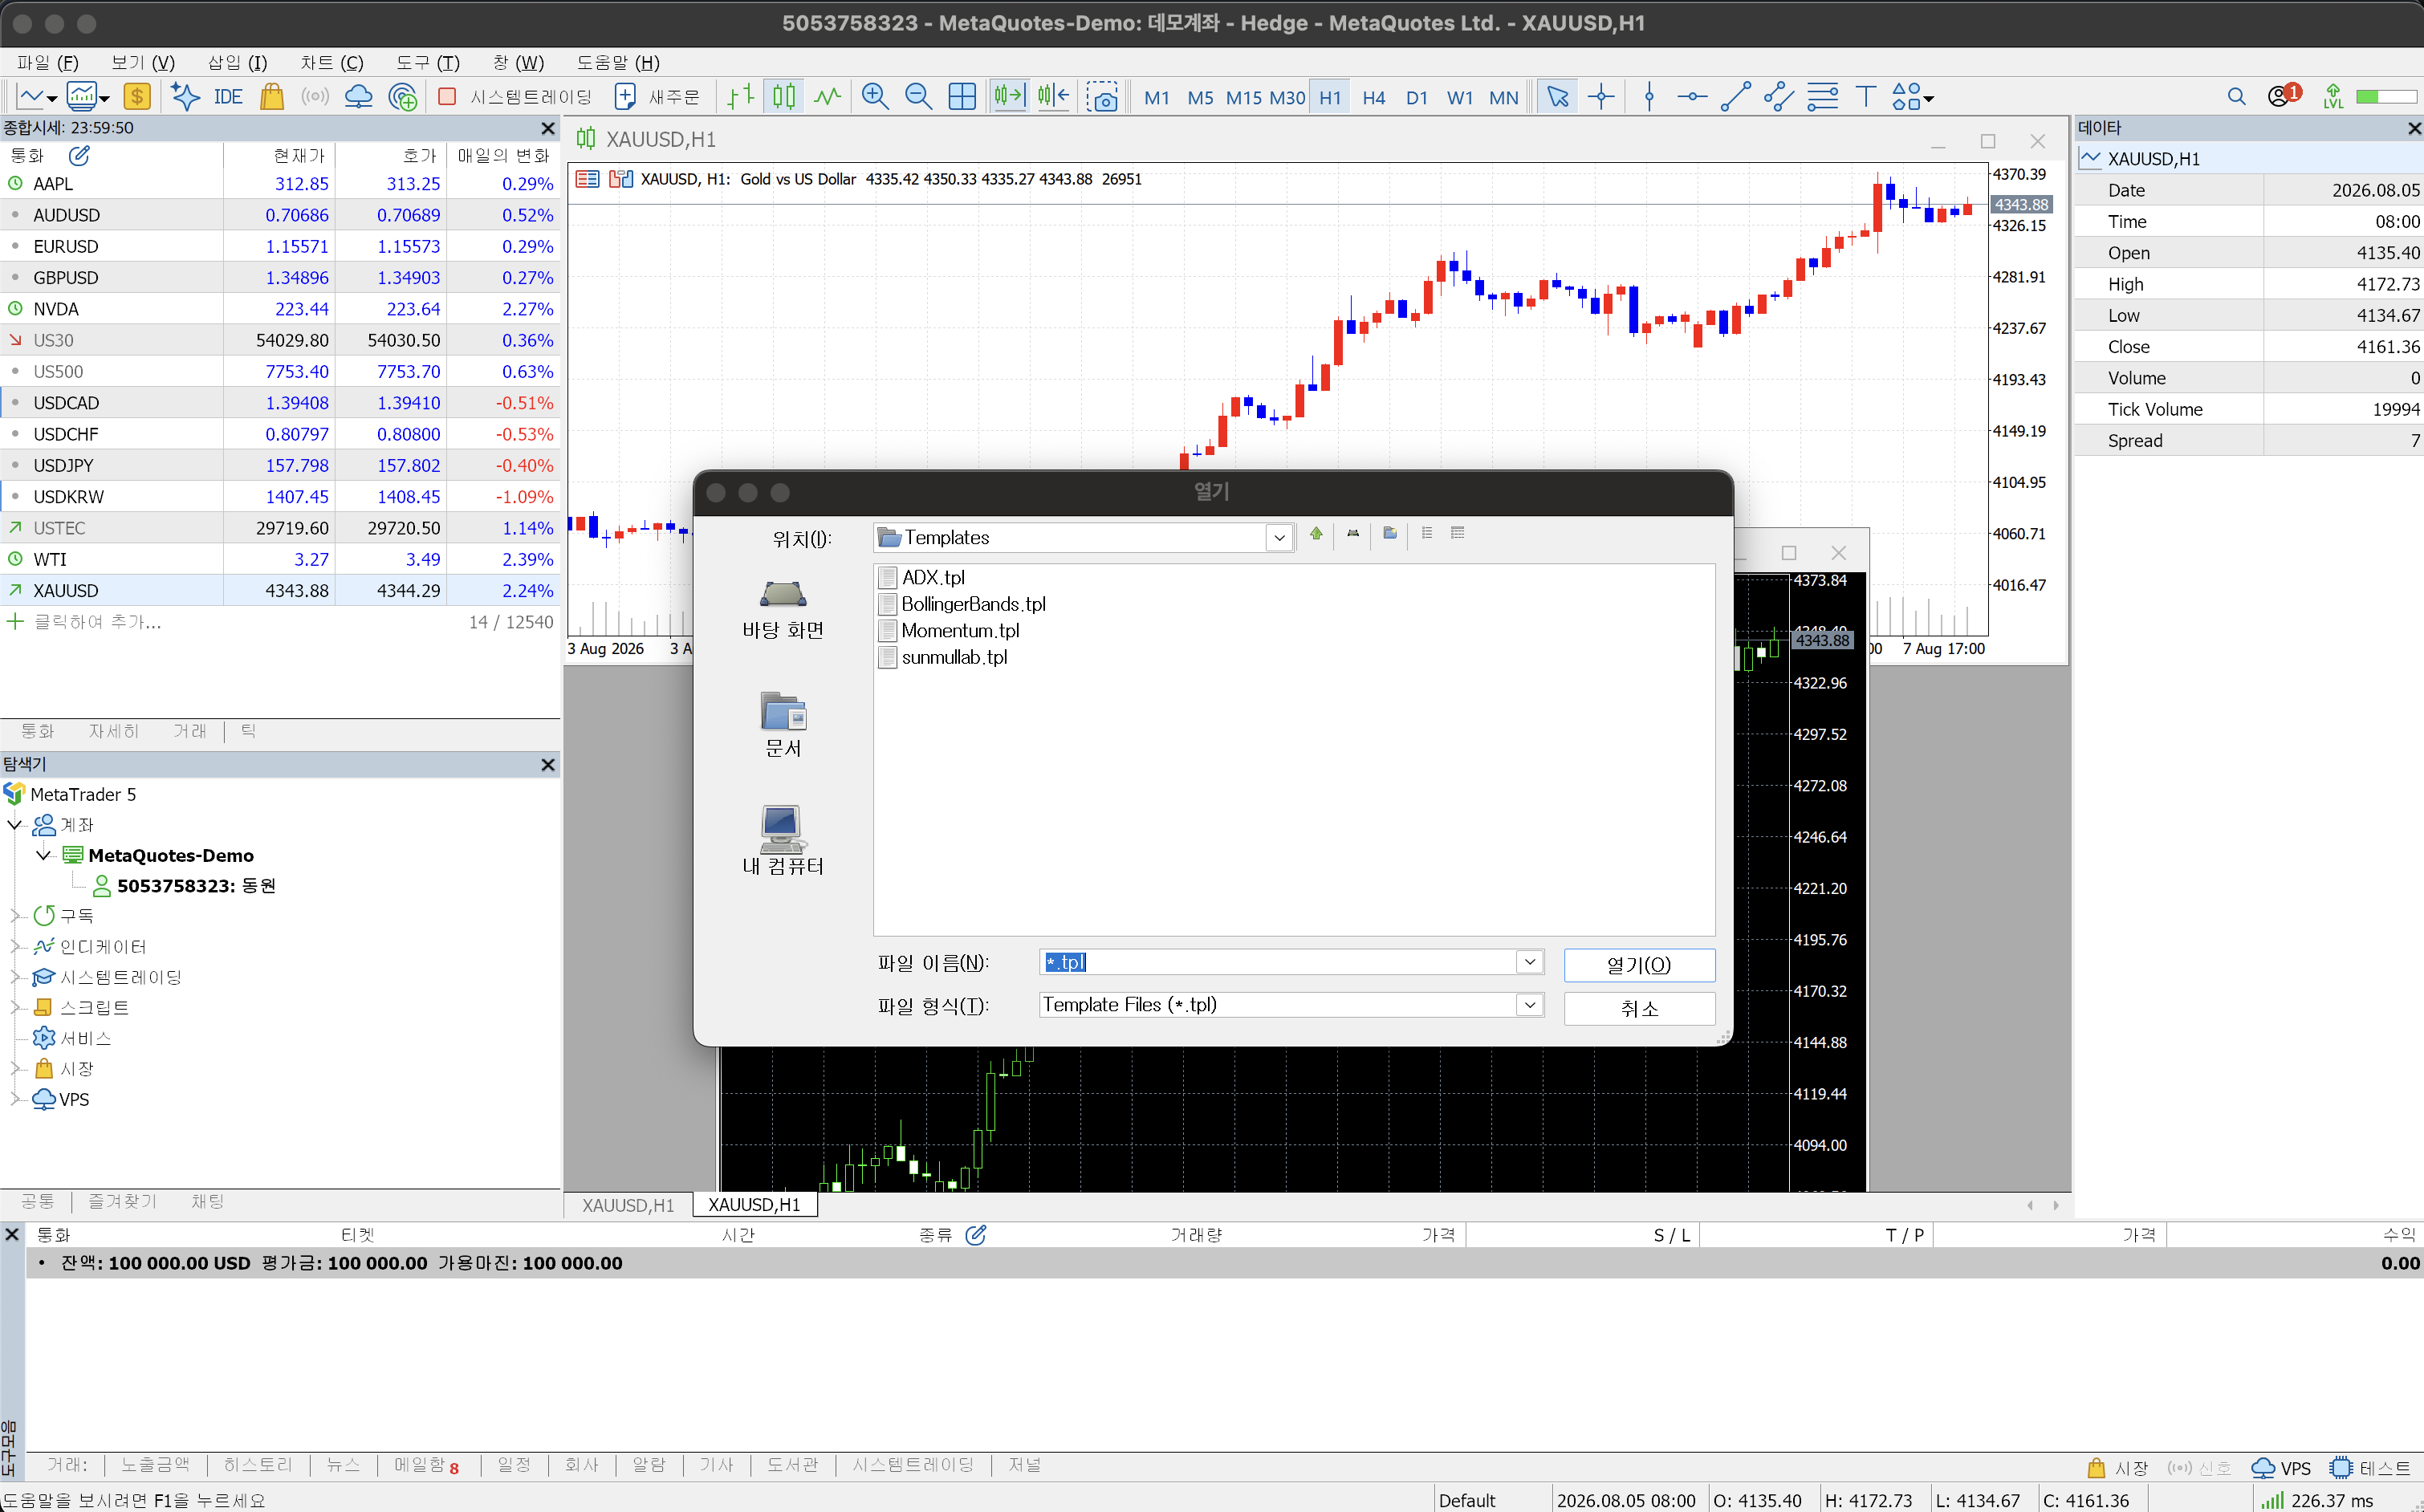
Task: Open the 도구 (T) menu
Action: pos(428,63)
